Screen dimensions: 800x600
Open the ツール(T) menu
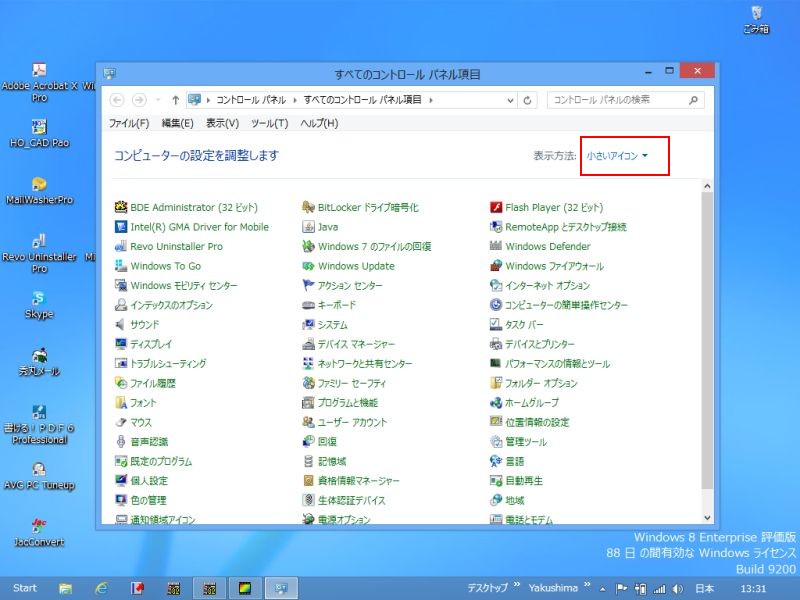click(269, 123)
